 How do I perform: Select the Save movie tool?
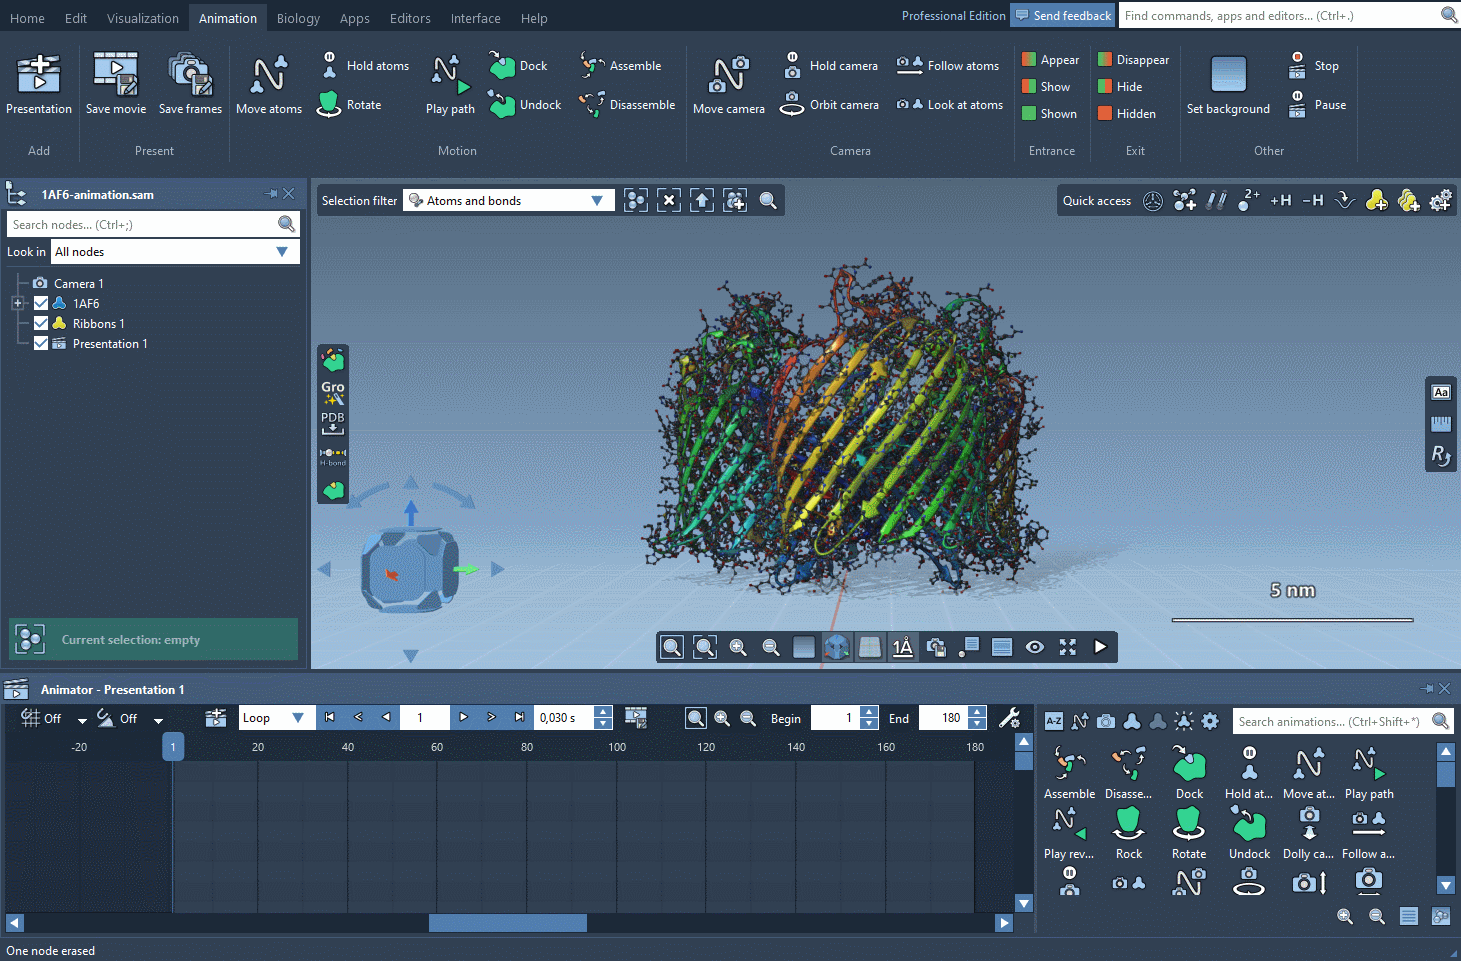coord(115,82)
